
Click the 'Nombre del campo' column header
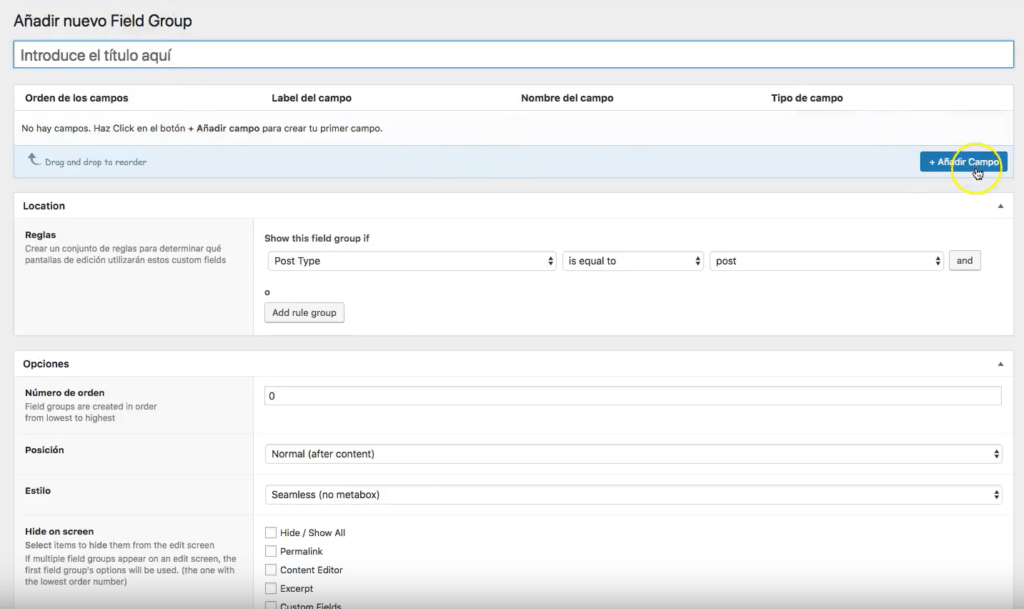coord(567,98)
